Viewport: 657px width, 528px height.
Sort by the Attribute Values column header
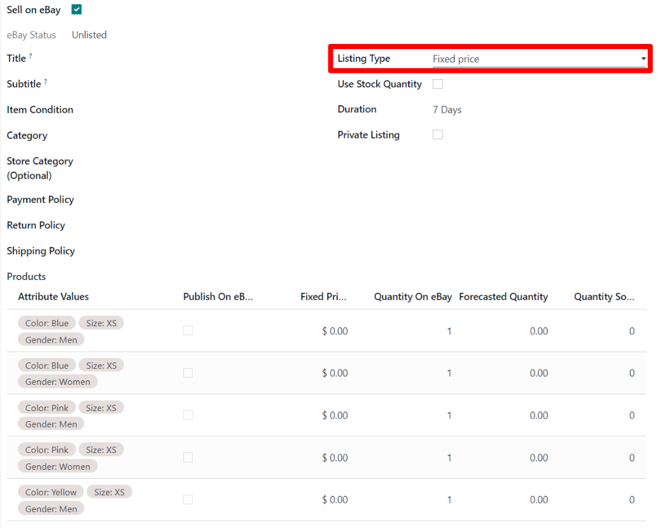(x=53, y=297)
